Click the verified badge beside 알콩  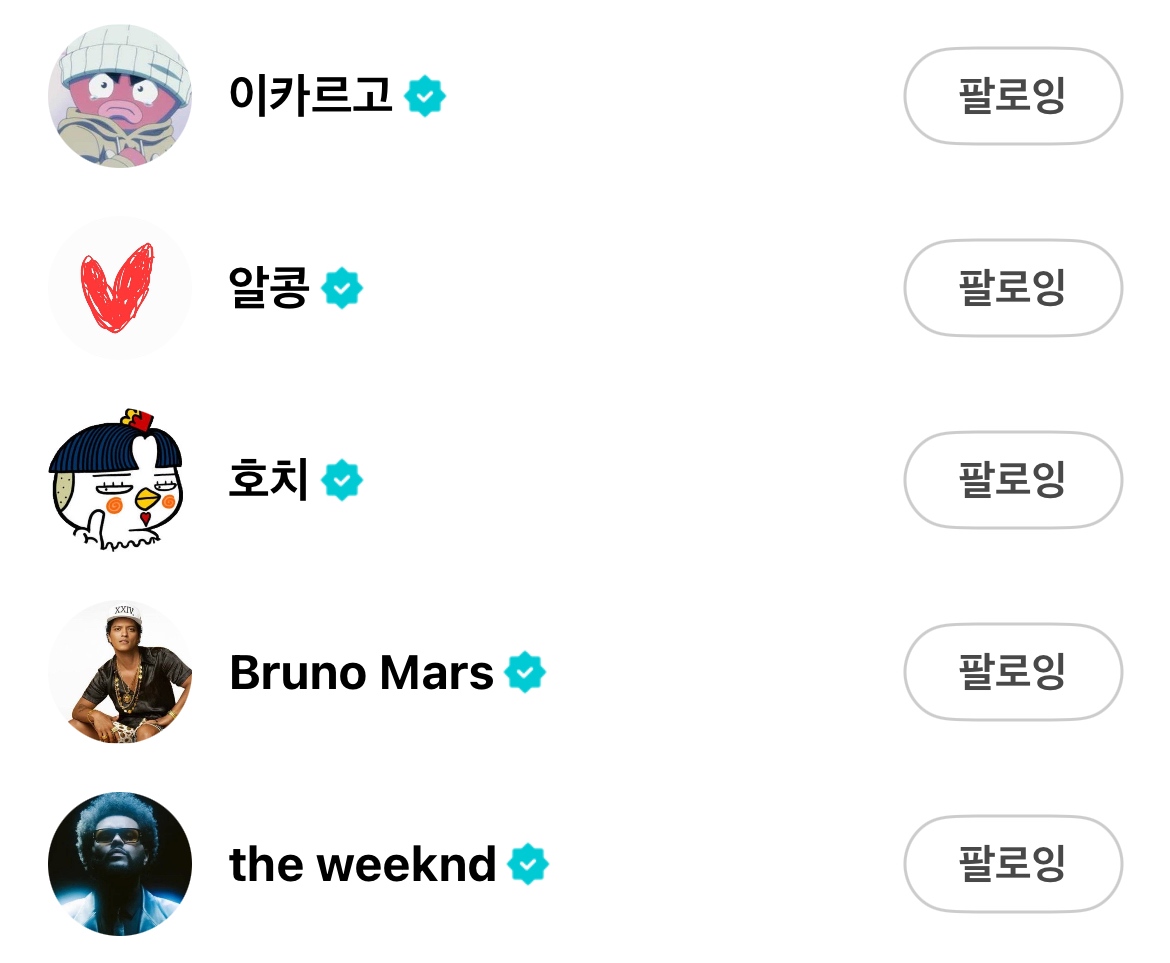click(342, 289)
